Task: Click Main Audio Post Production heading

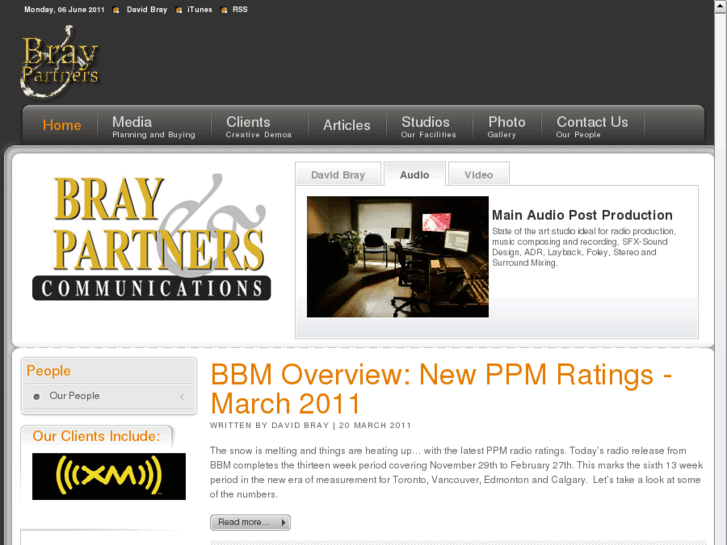Action: [x=582, y=215]
